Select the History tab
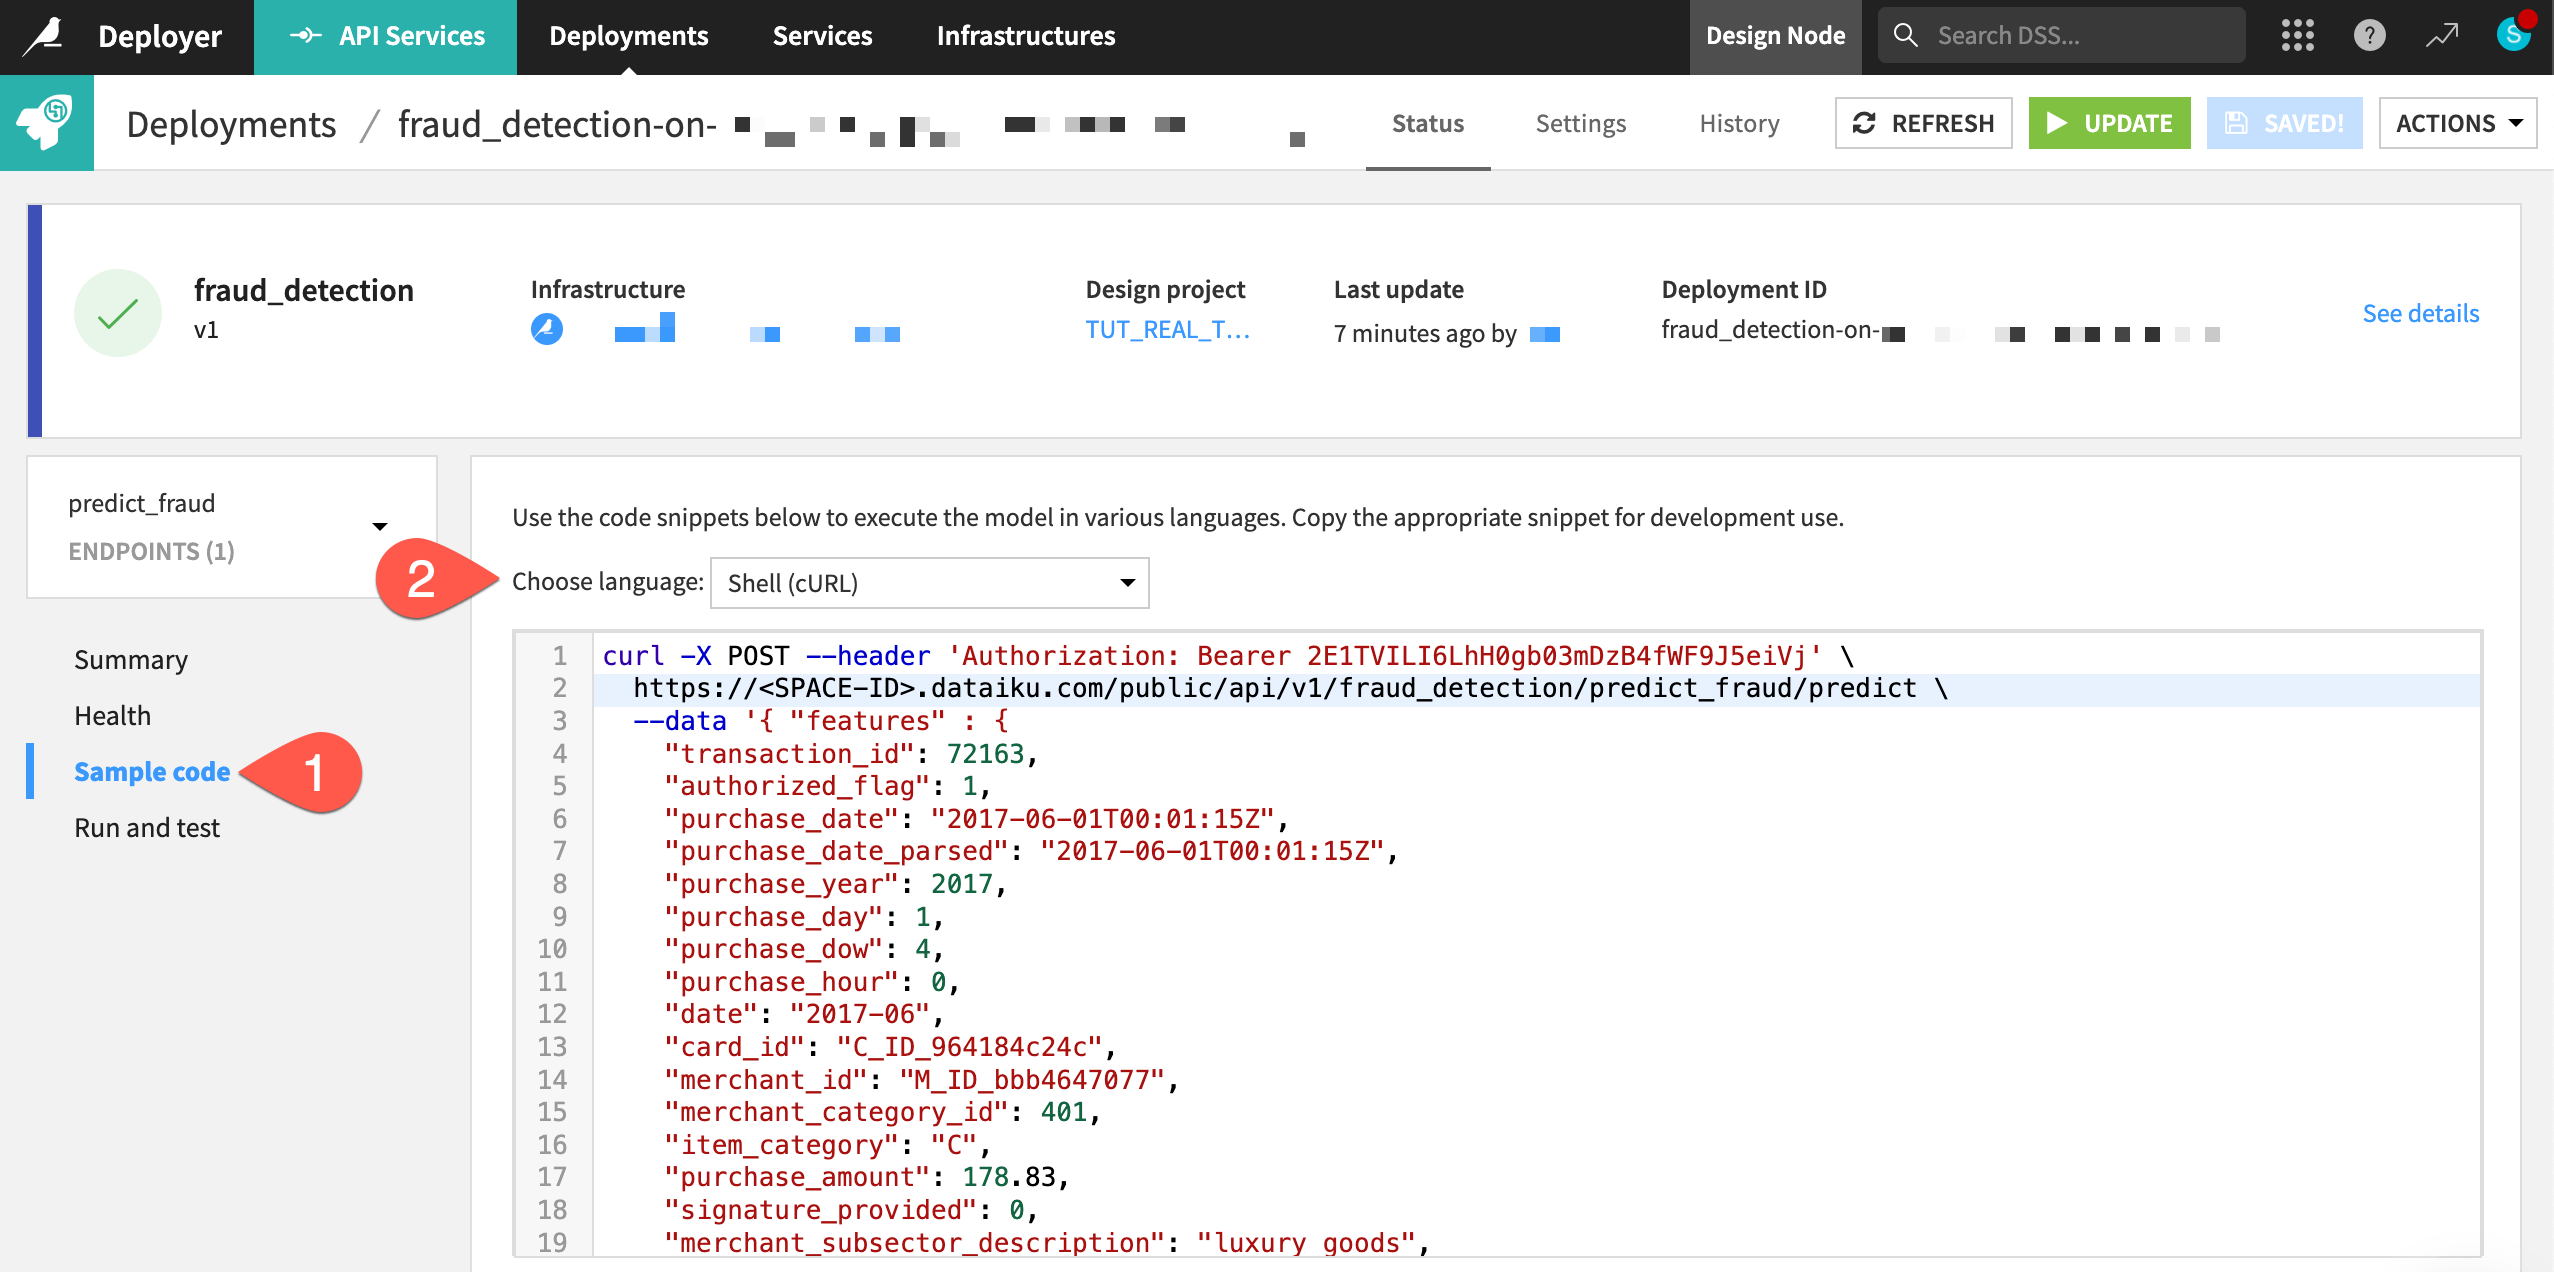The image size is (2554, 1272). point(1739,124)
